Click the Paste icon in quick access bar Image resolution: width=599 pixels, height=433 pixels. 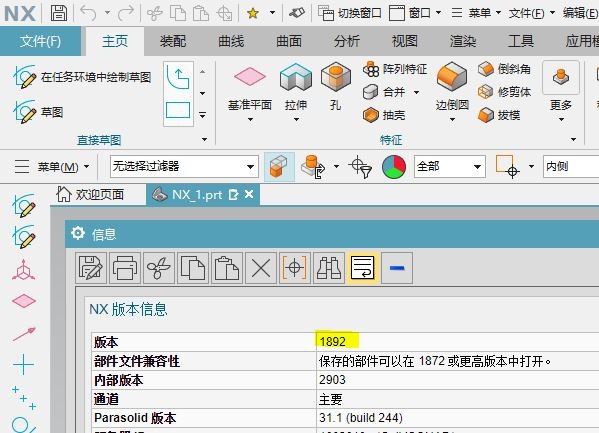click(201, 13)
